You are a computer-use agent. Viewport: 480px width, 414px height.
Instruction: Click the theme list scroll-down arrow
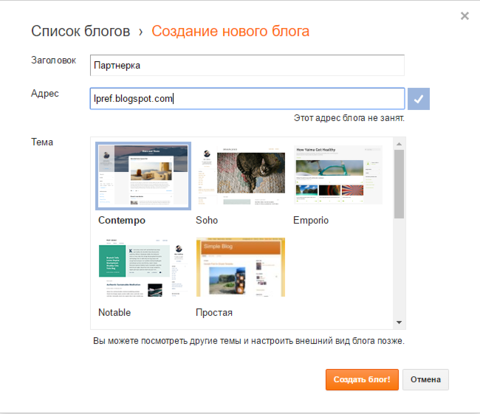pos(399,322)
